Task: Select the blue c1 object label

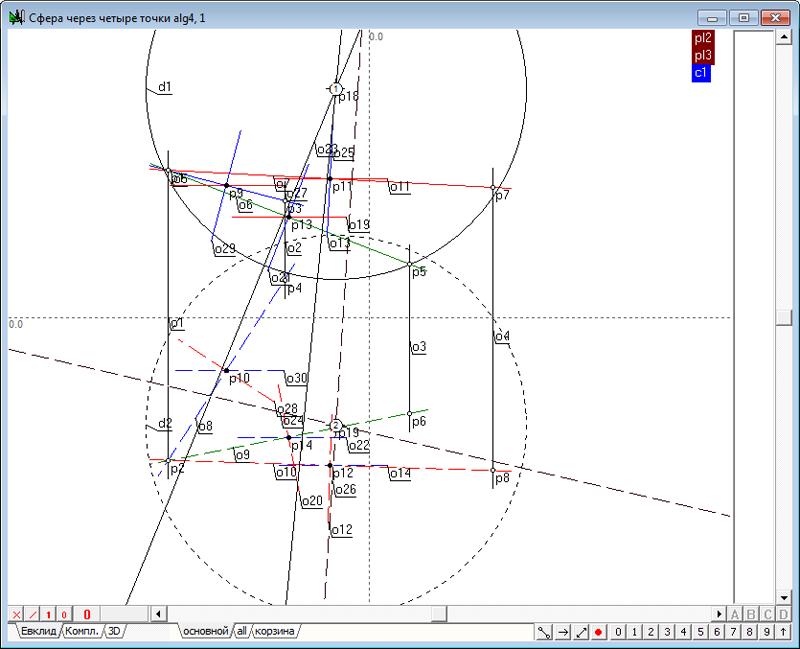Action: [x=701, y=72]
